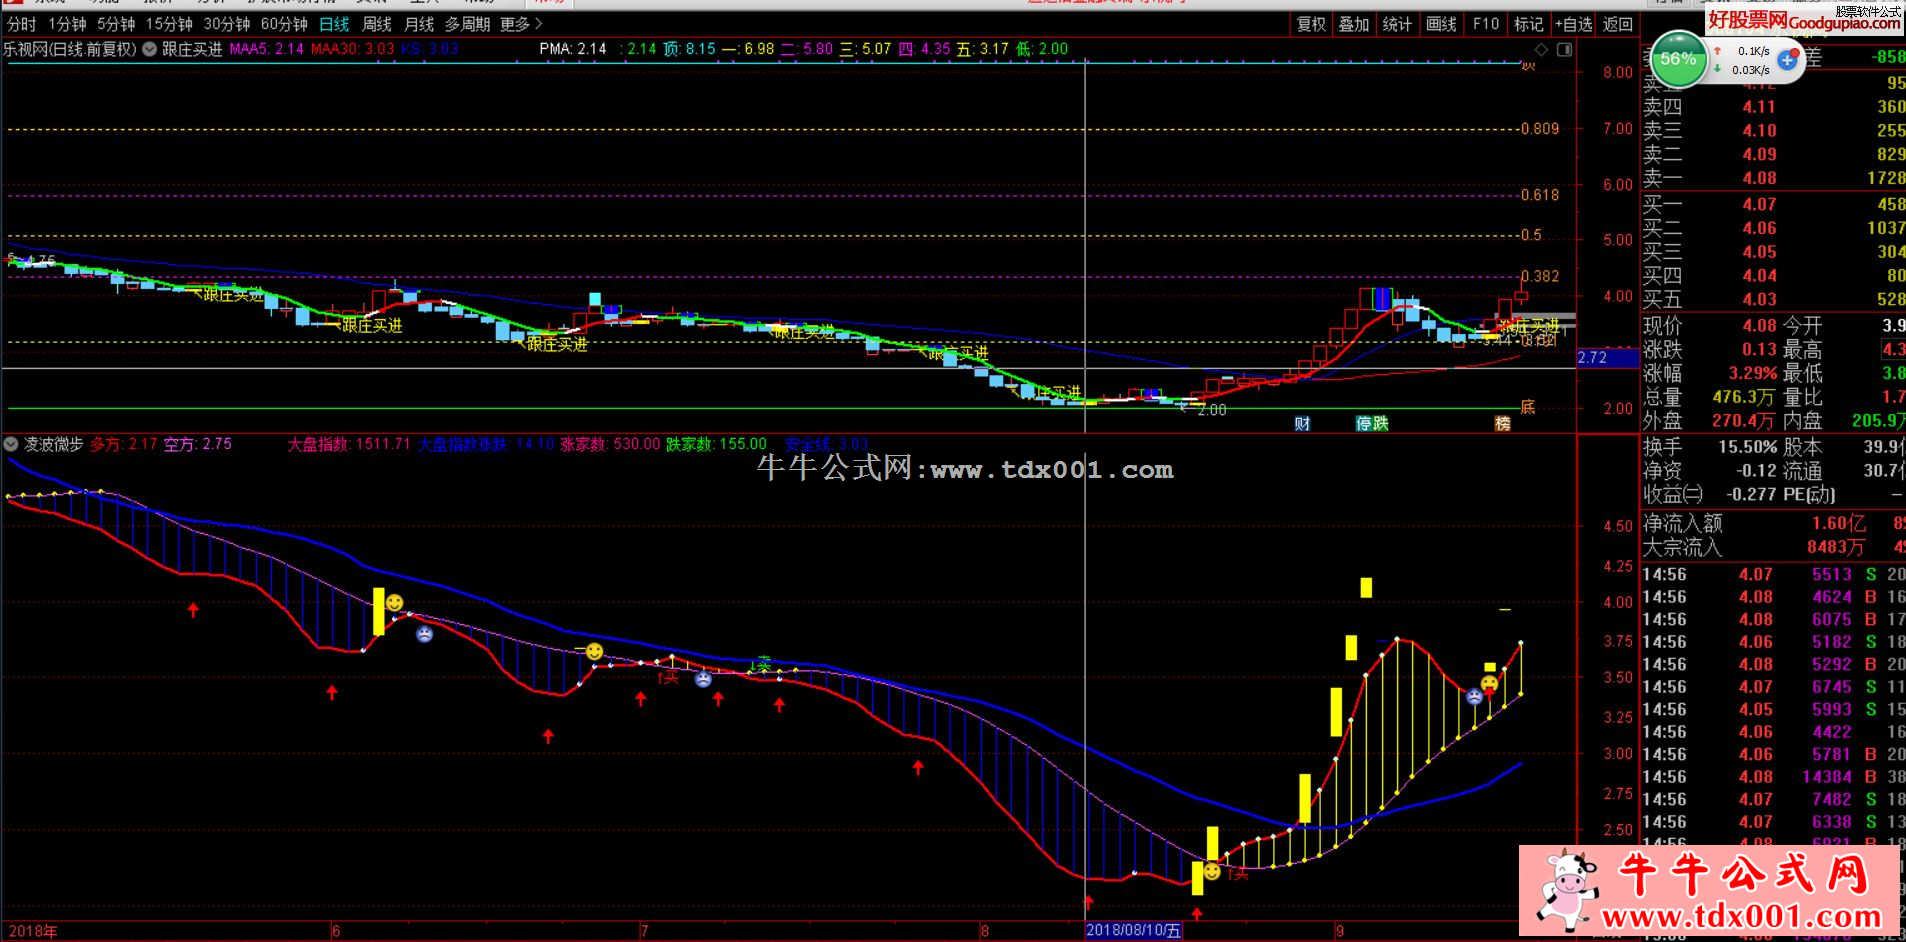Viewport: 1906px width, 942px height.
Task: Open 凌波微步 sub-indicator dropdown arrow
Action: click(11, 444)
